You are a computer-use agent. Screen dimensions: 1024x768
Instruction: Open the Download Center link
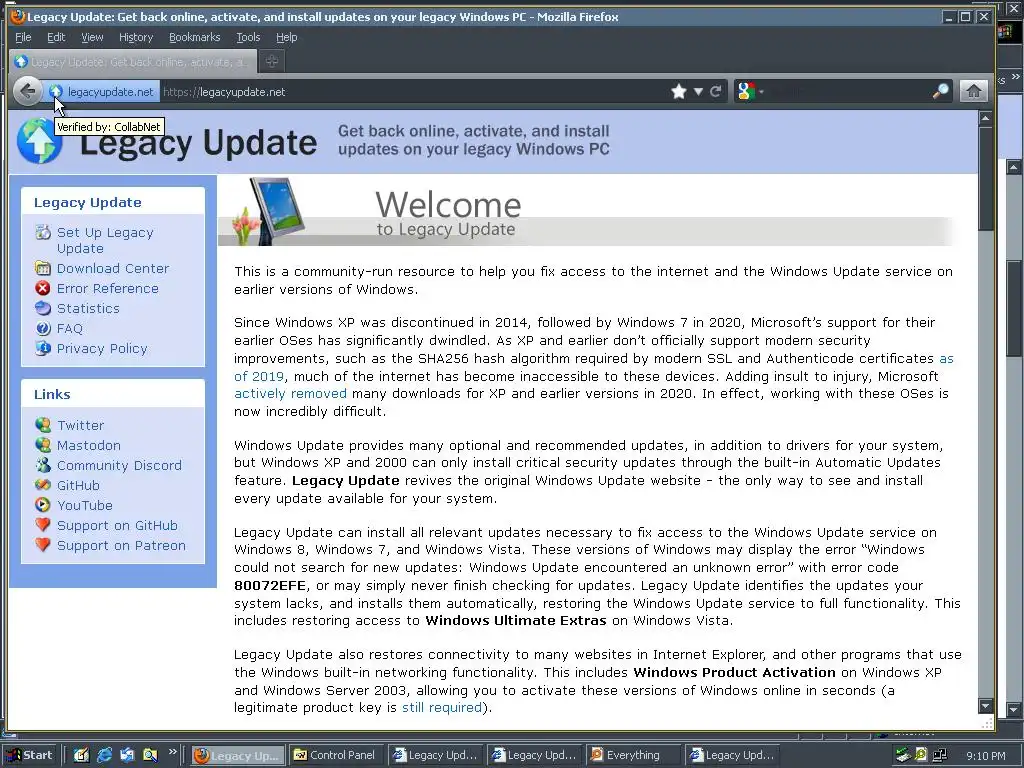(113, 268)
